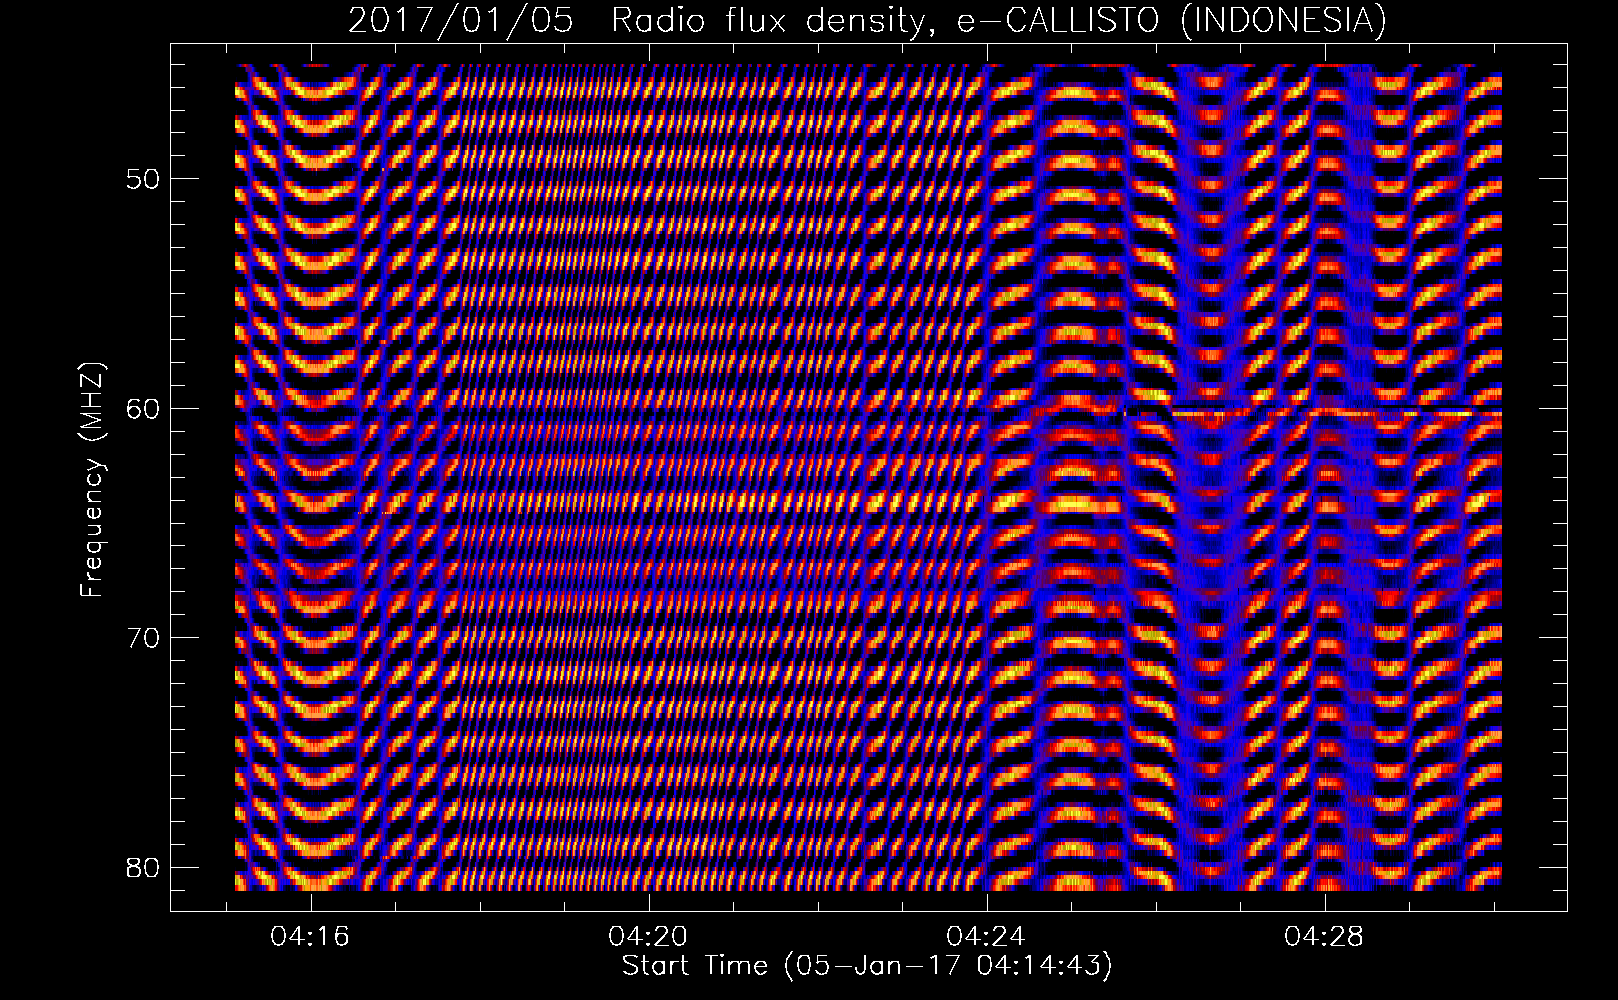Click the 04:20 time tick label
Image resolution: width=1618 pixels, height=1000 pixels.
pyautogui.click(x=649, y=937)
